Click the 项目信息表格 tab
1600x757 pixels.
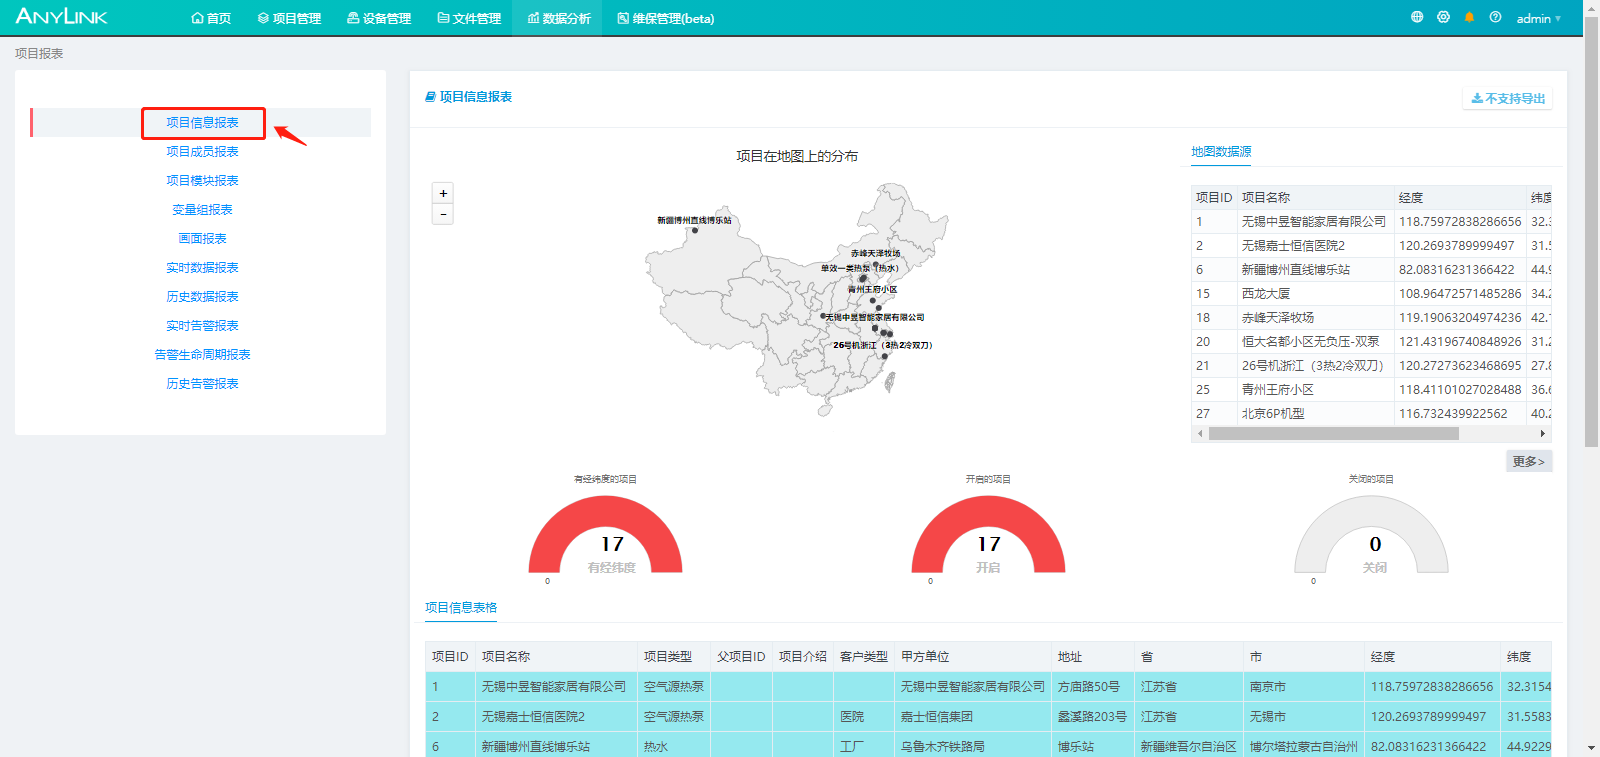coord(461,607)
